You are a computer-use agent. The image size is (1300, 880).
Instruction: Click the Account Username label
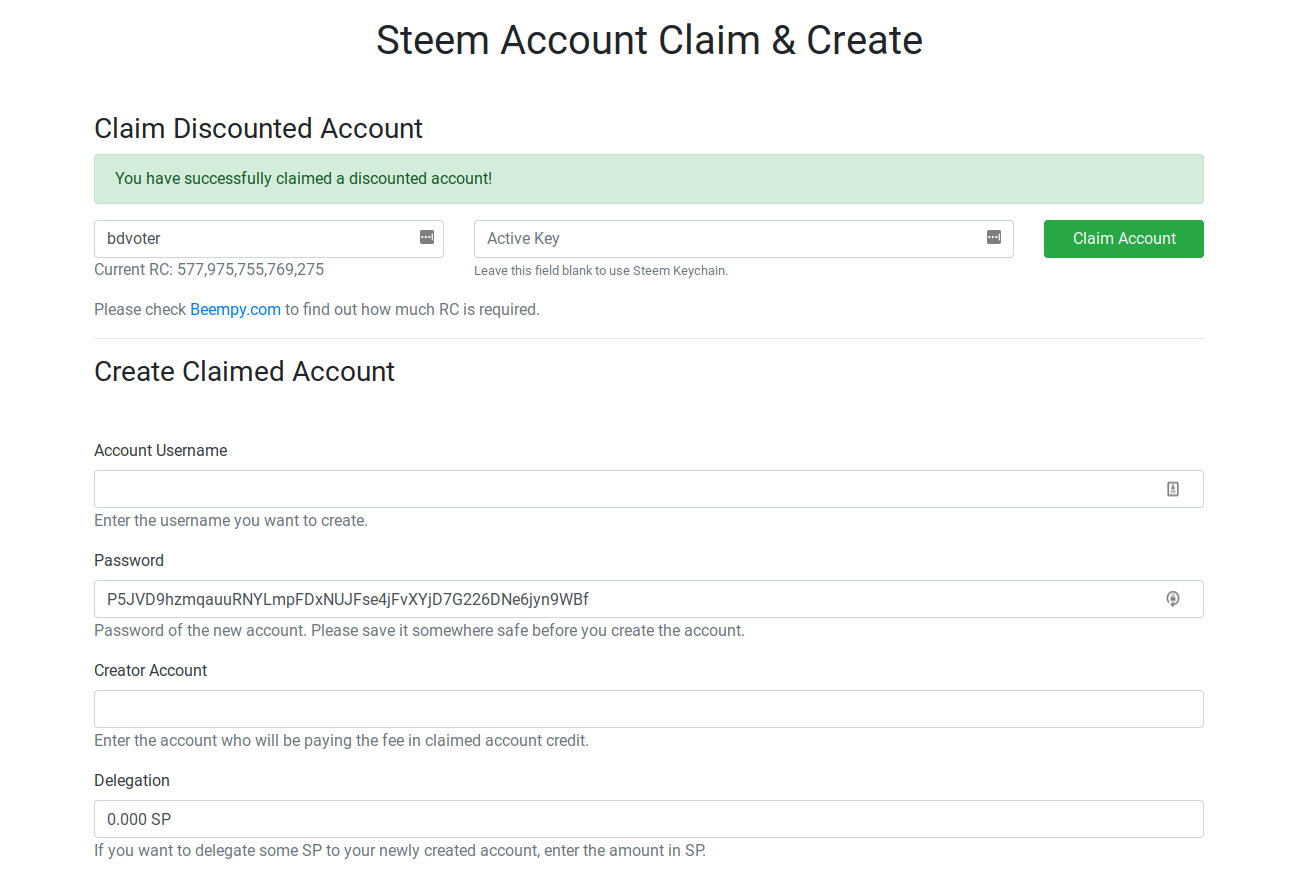[160, 451]
